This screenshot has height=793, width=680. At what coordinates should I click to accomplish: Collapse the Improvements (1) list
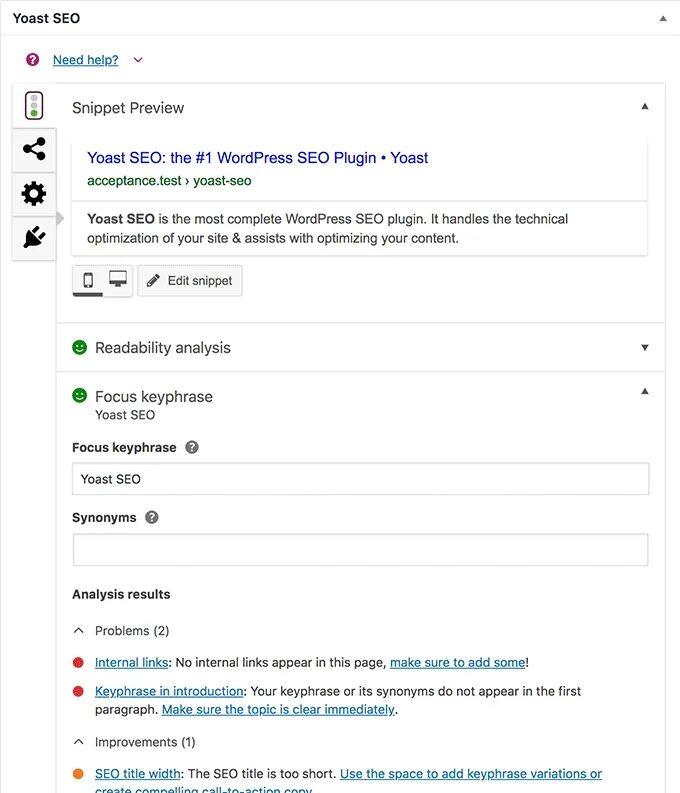tap(79, 742)
